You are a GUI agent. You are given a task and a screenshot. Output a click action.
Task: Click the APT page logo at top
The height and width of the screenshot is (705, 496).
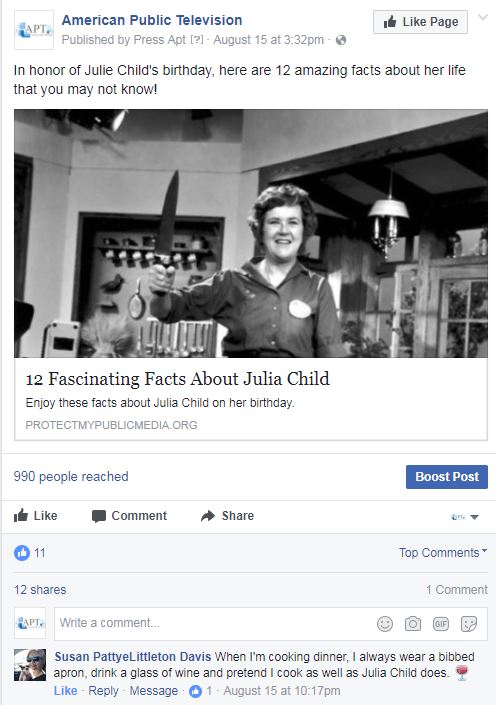[34, 30]
